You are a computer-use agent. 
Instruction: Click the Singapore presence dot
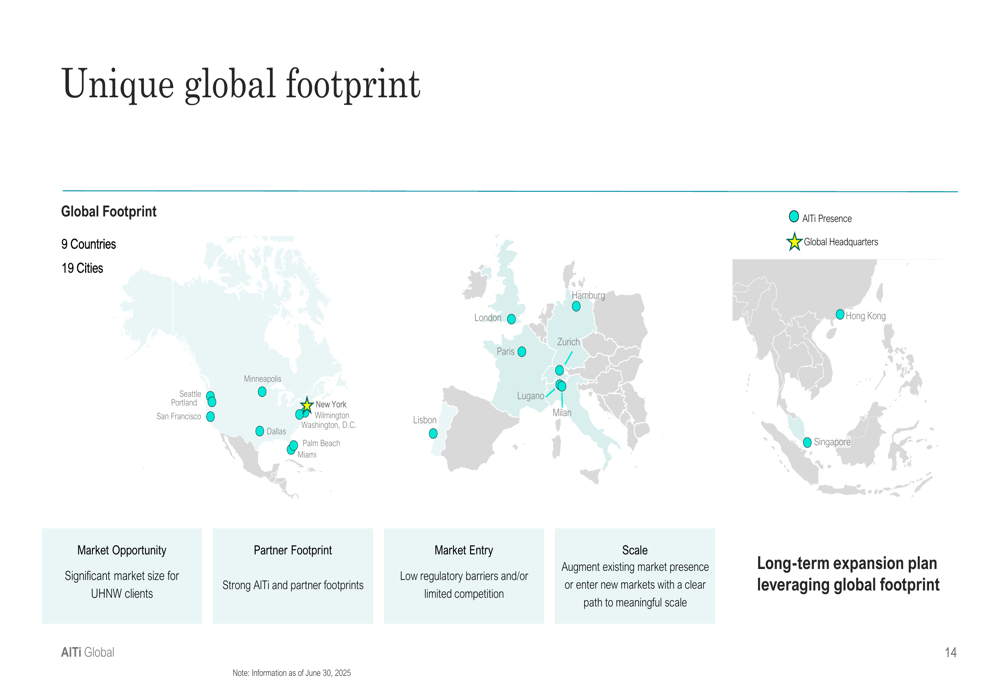(807, 443)
